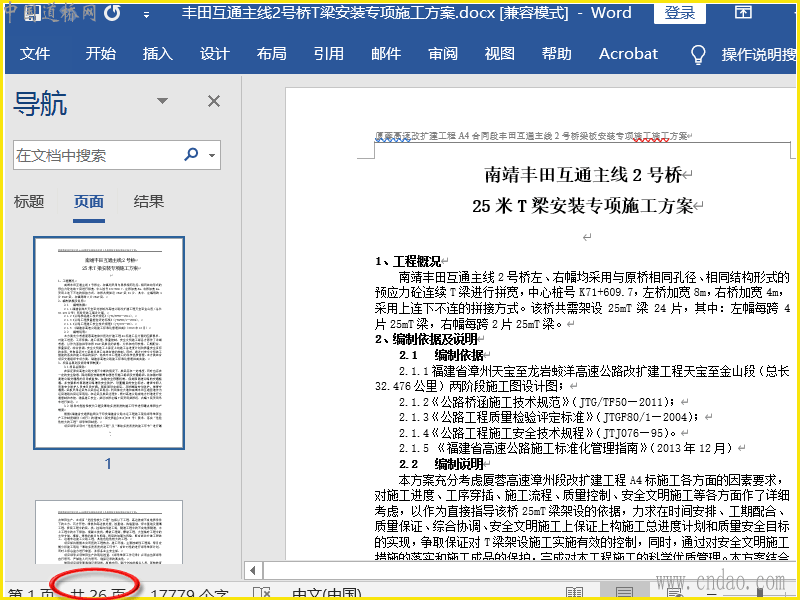Open the 帮助 ribbon tab
800x600 pixels.
557,54
